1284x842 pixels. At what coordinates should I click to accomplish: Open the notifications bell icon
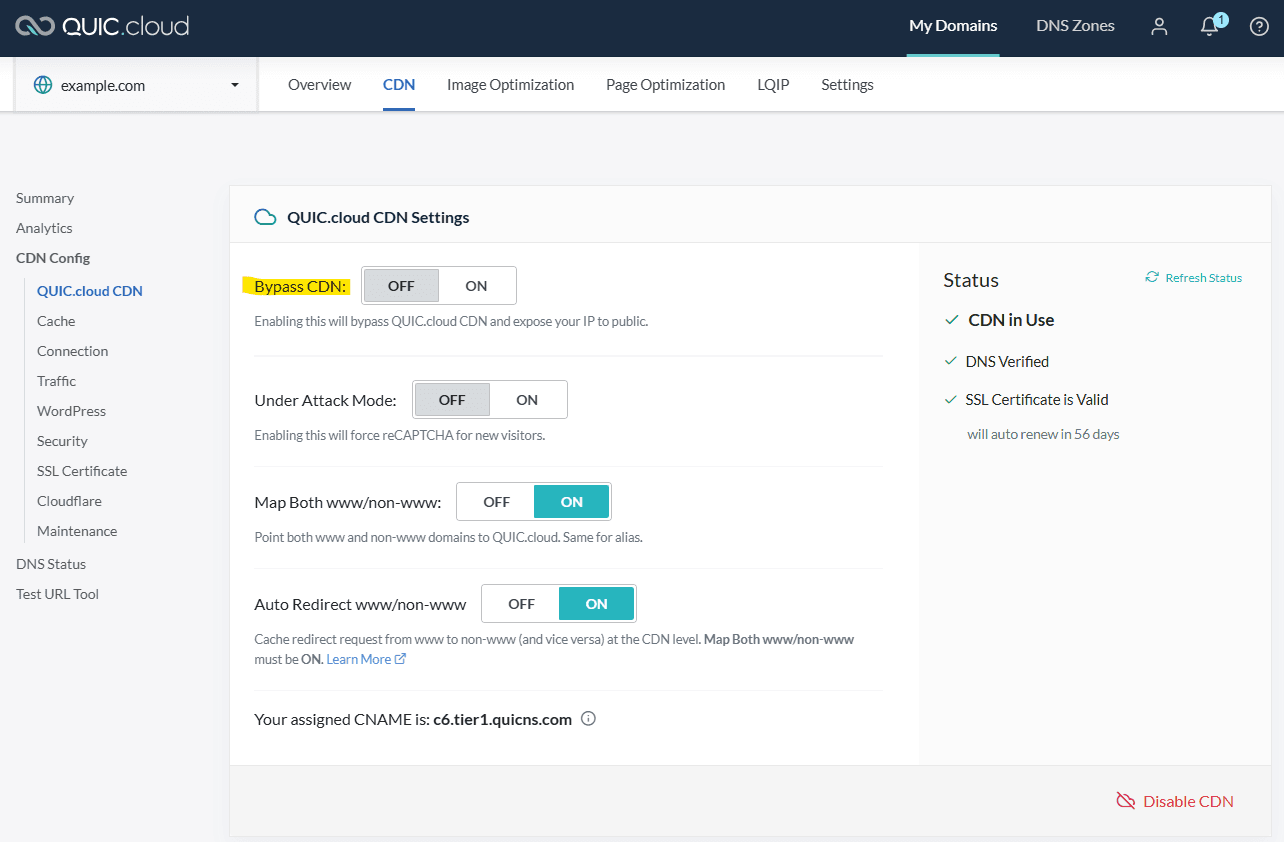1211,26
